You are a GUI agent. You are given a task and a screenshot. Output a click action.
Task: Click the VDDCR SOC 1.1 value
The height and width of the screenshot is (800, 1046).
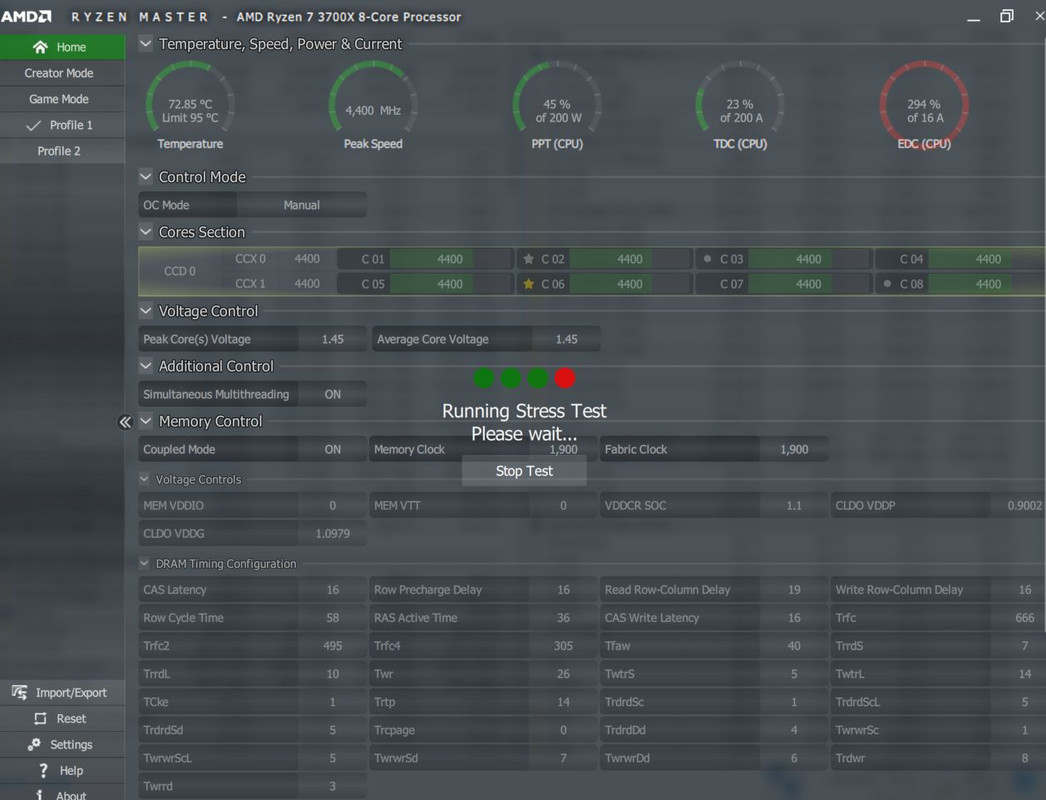(794, 506)
